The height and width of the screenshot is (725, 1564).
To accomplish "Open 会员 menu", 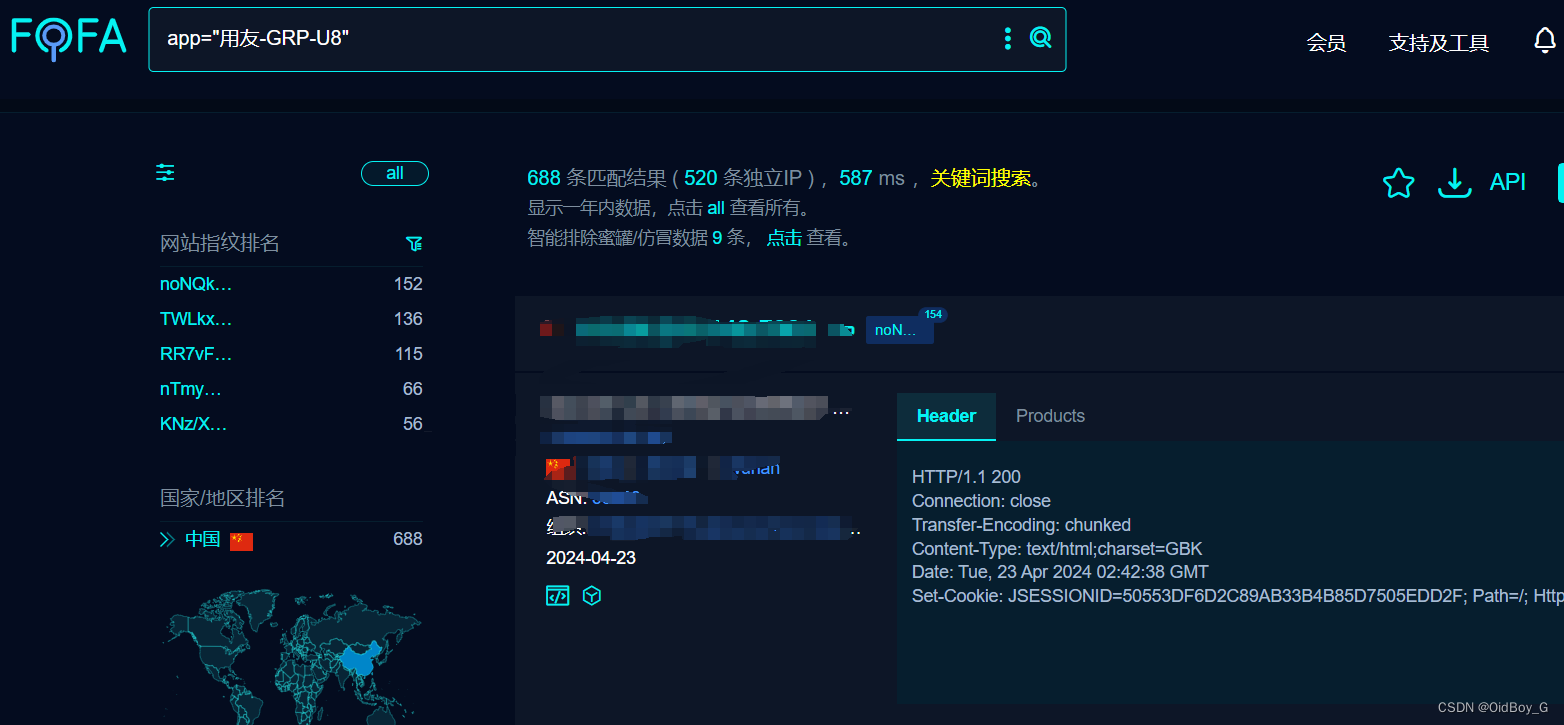I will click(1326, 43).
